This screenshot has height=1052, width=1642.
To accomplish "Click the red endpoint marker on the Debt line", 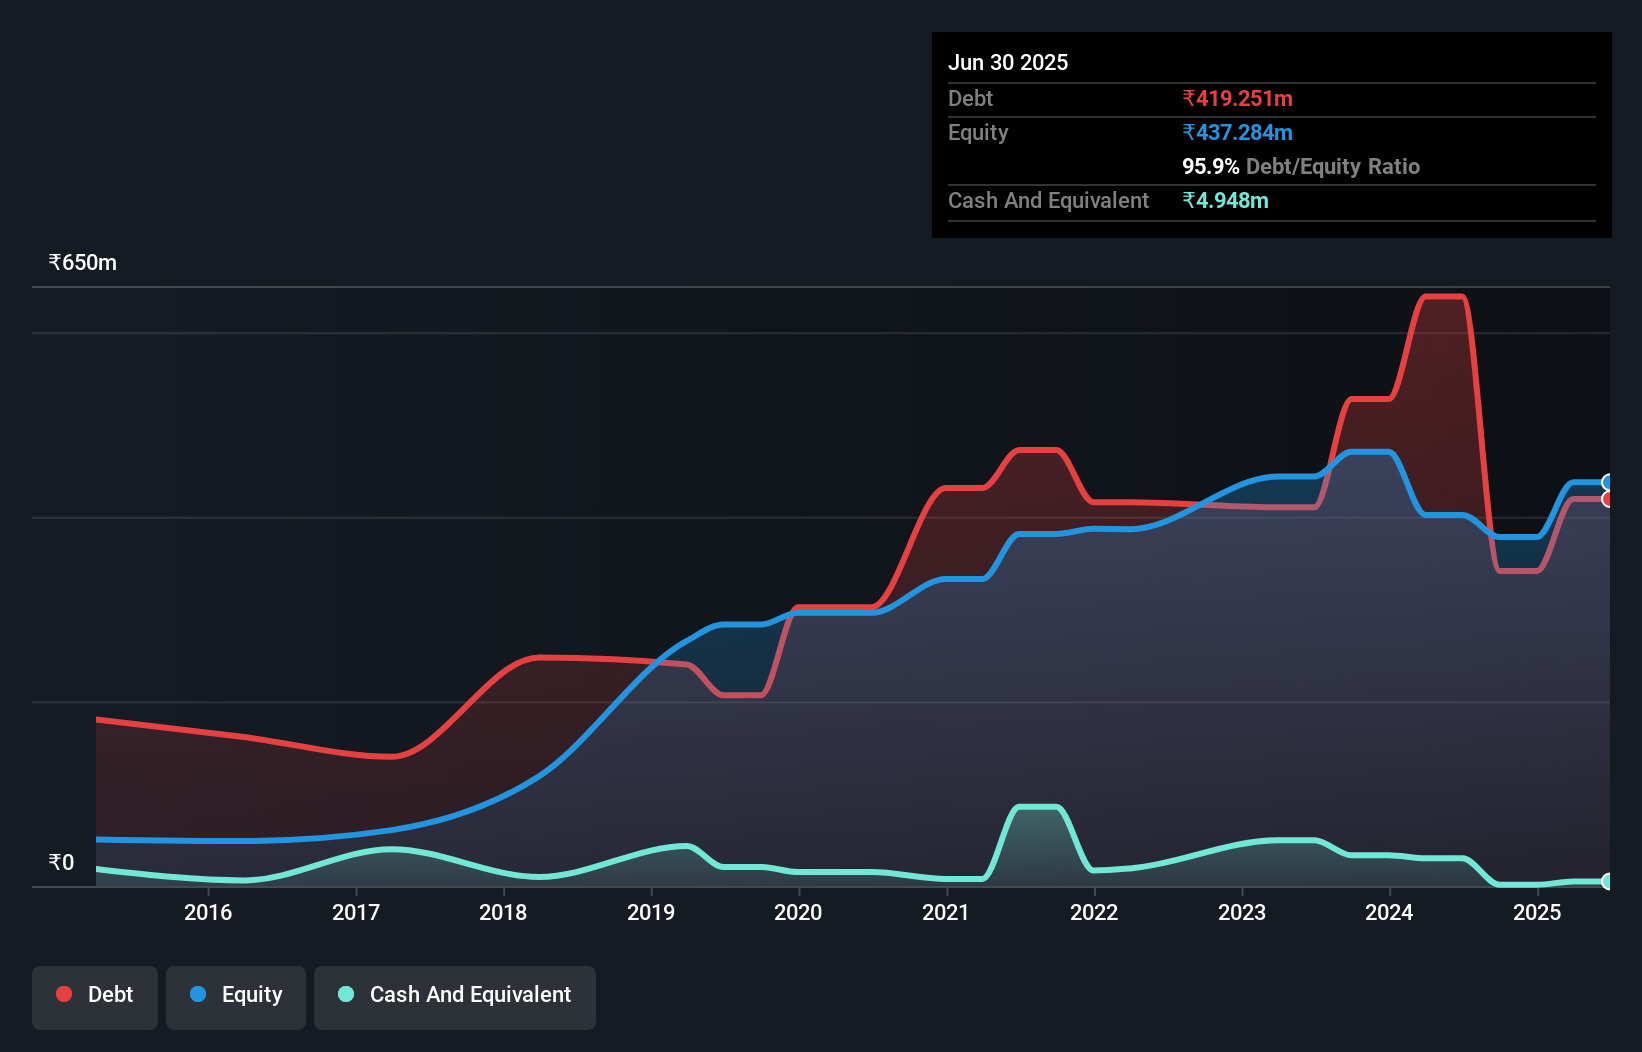I will click(x=1609, y=498).
